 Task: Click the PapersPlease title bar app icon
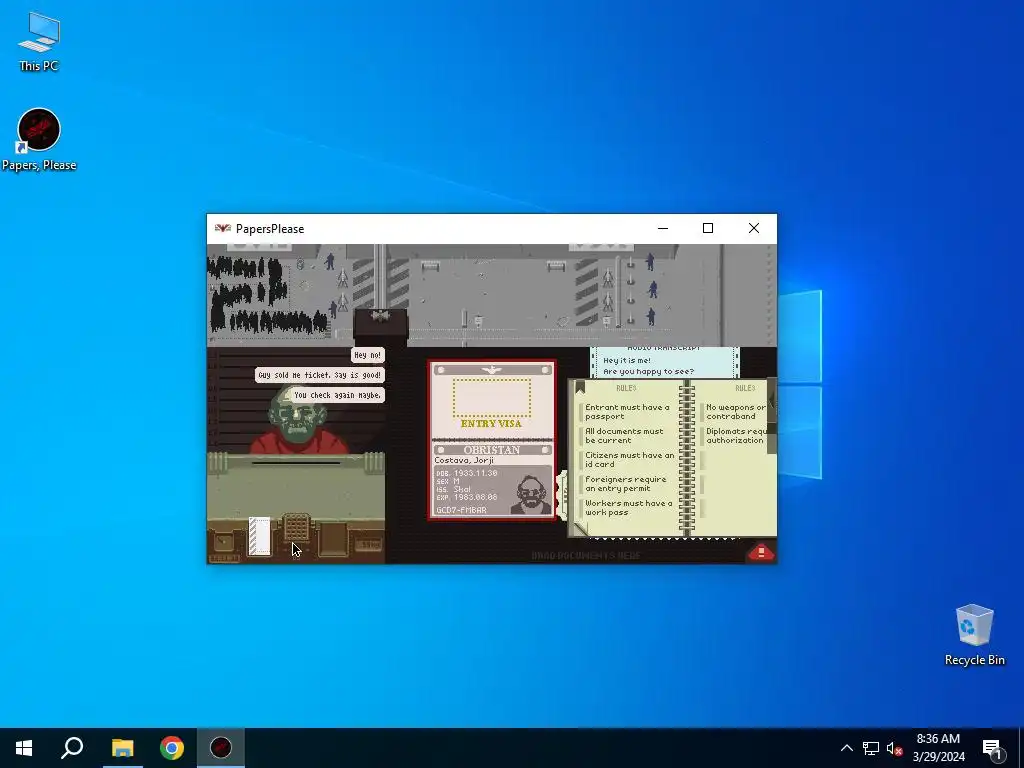[223, 229]
